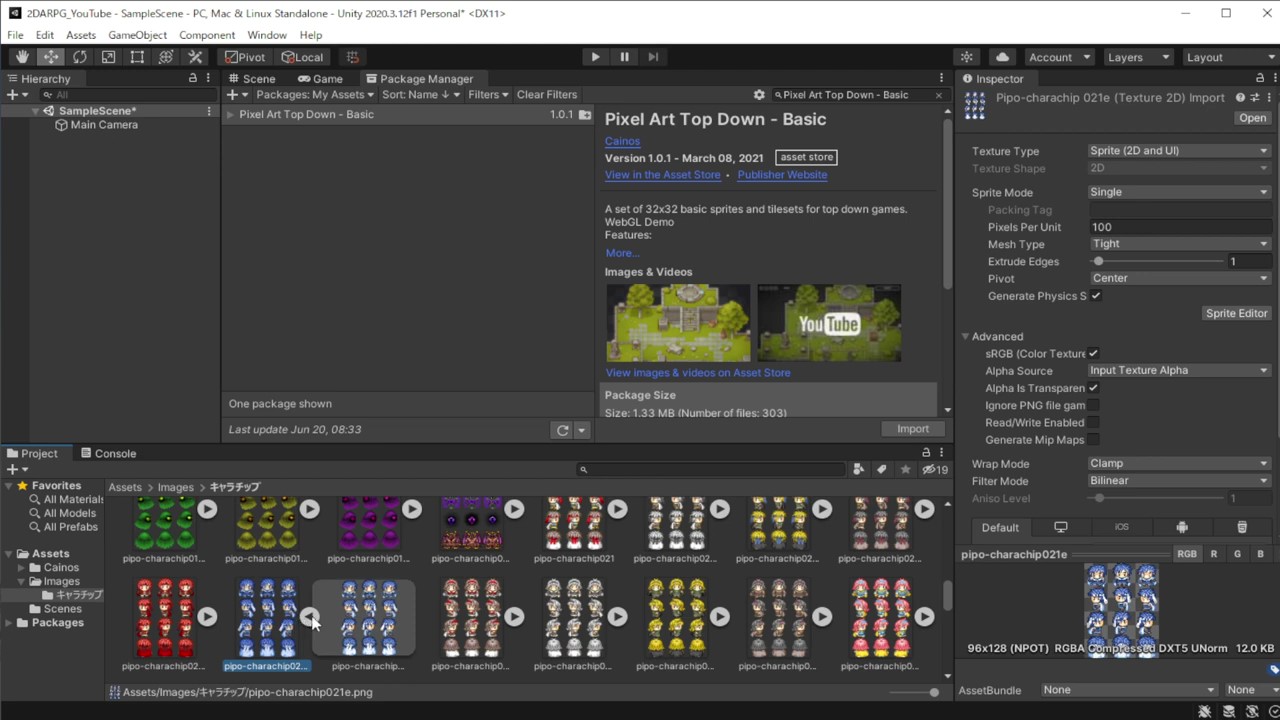Open Pivot Center dropdown
The width and height of the screenshot is (1280, 720).
1179,278
